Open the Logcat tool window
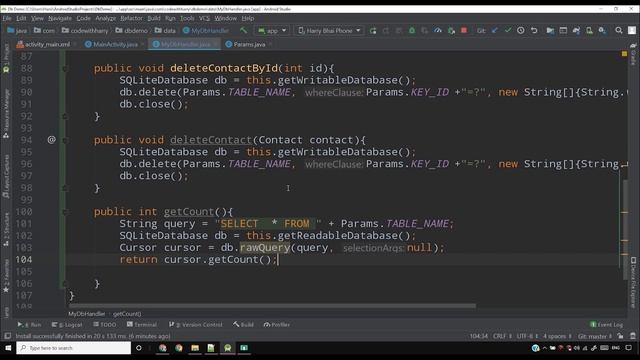 click(67, 324)
